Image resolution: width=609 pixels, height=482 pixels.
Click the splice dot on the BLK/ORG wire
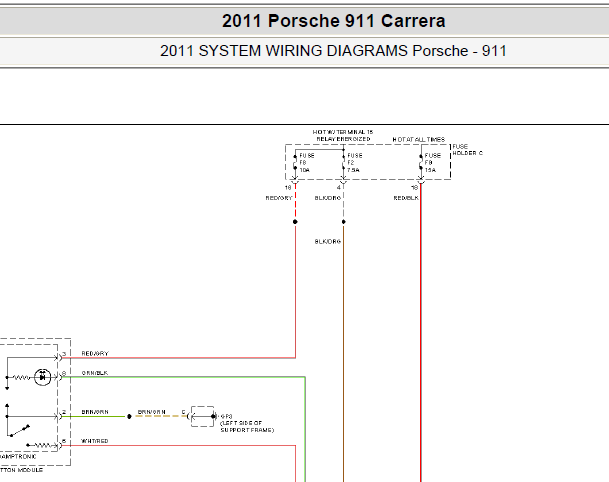click(x=343, y=222)
